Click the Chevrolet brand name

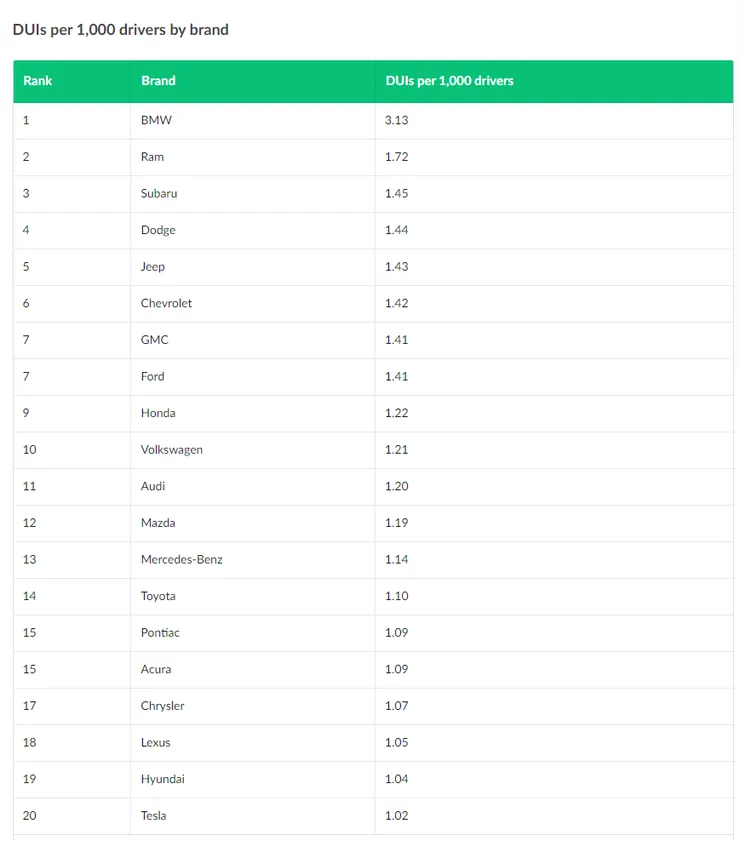pos(166,303)
